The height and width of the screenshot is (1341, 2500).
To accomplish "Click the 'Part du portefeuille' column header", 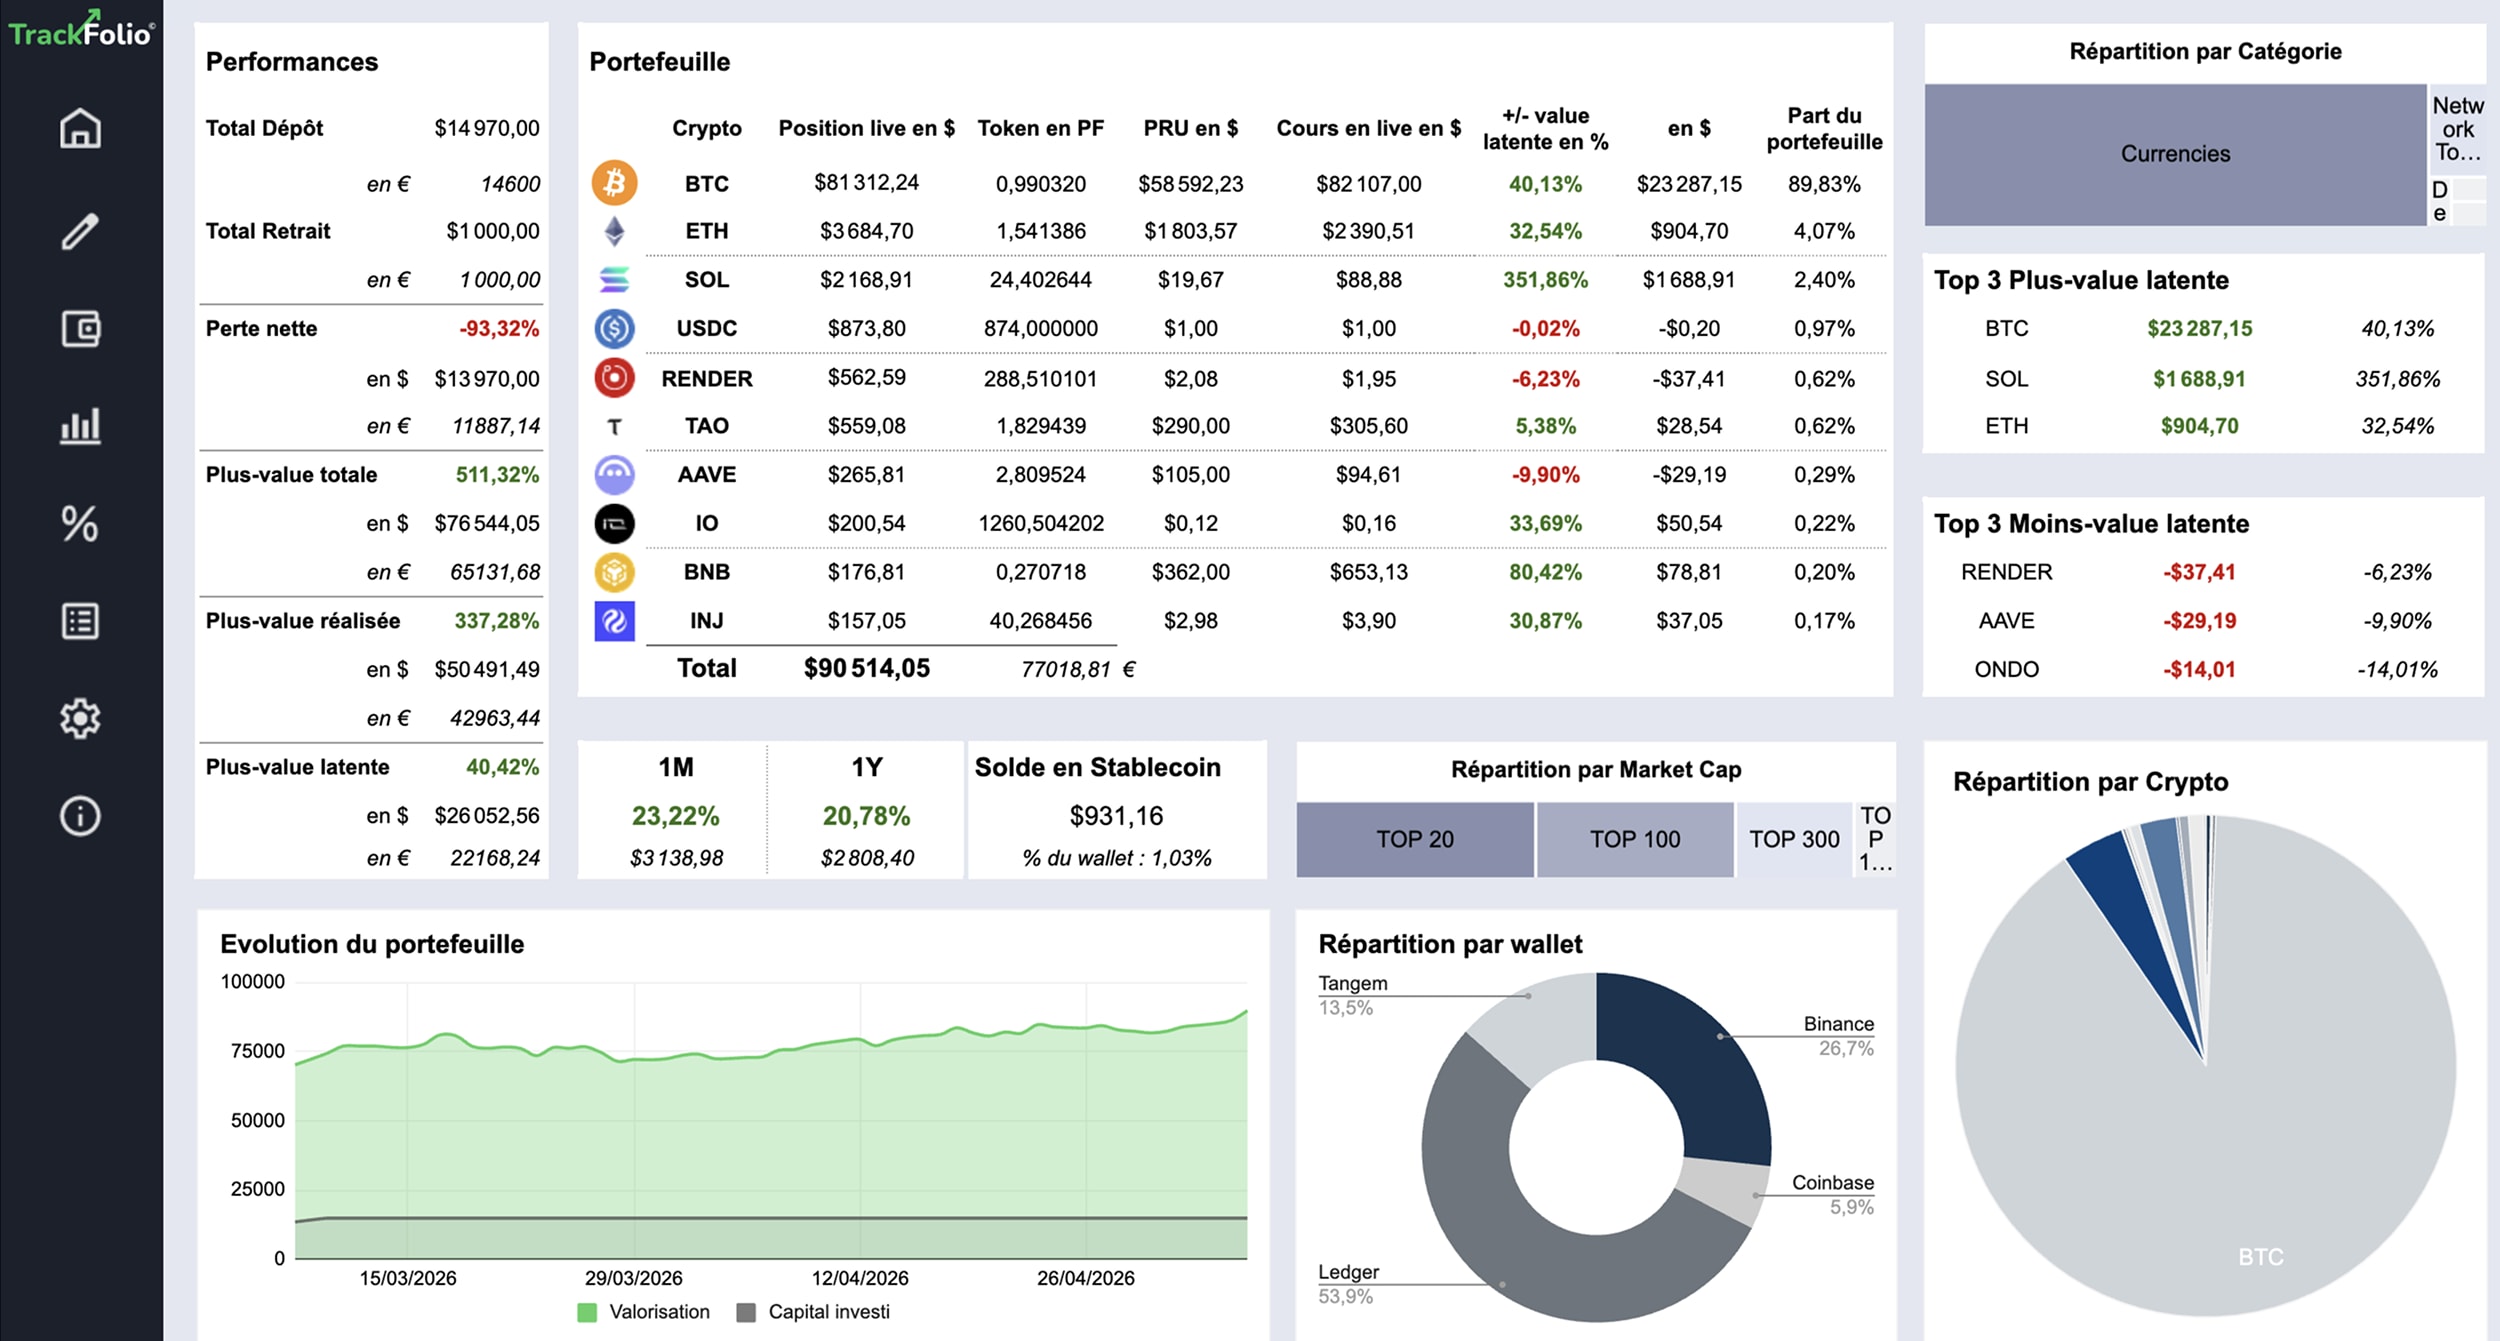I will (1824, 128).
